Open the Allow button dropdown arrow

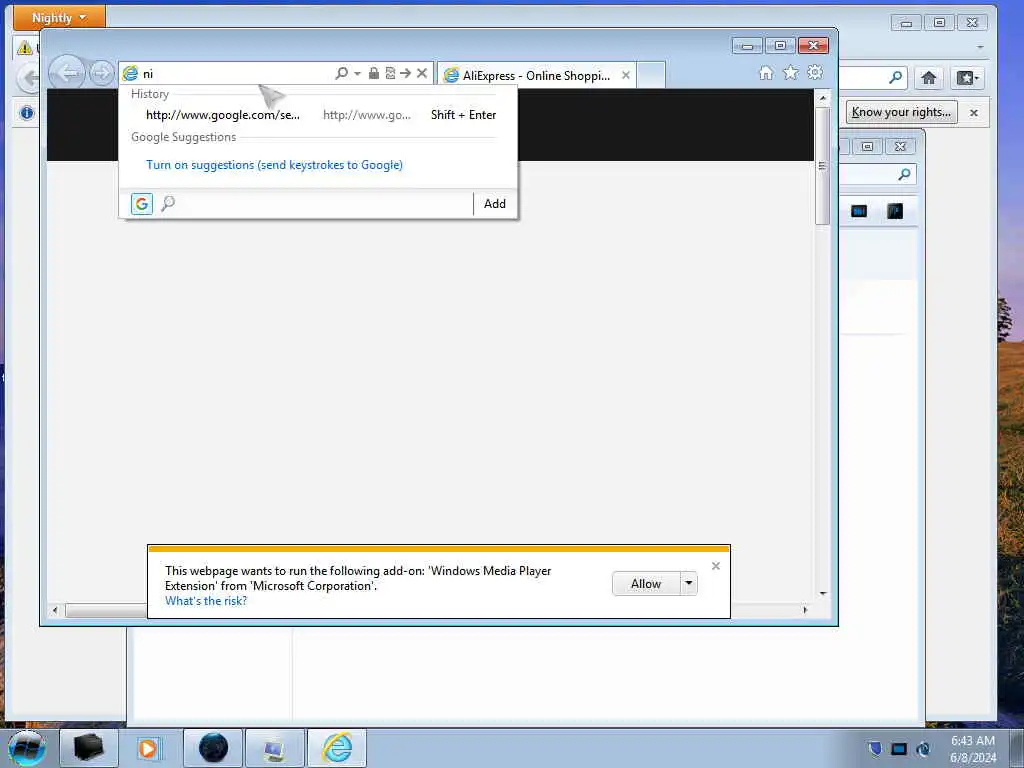[x=688, y=584]
